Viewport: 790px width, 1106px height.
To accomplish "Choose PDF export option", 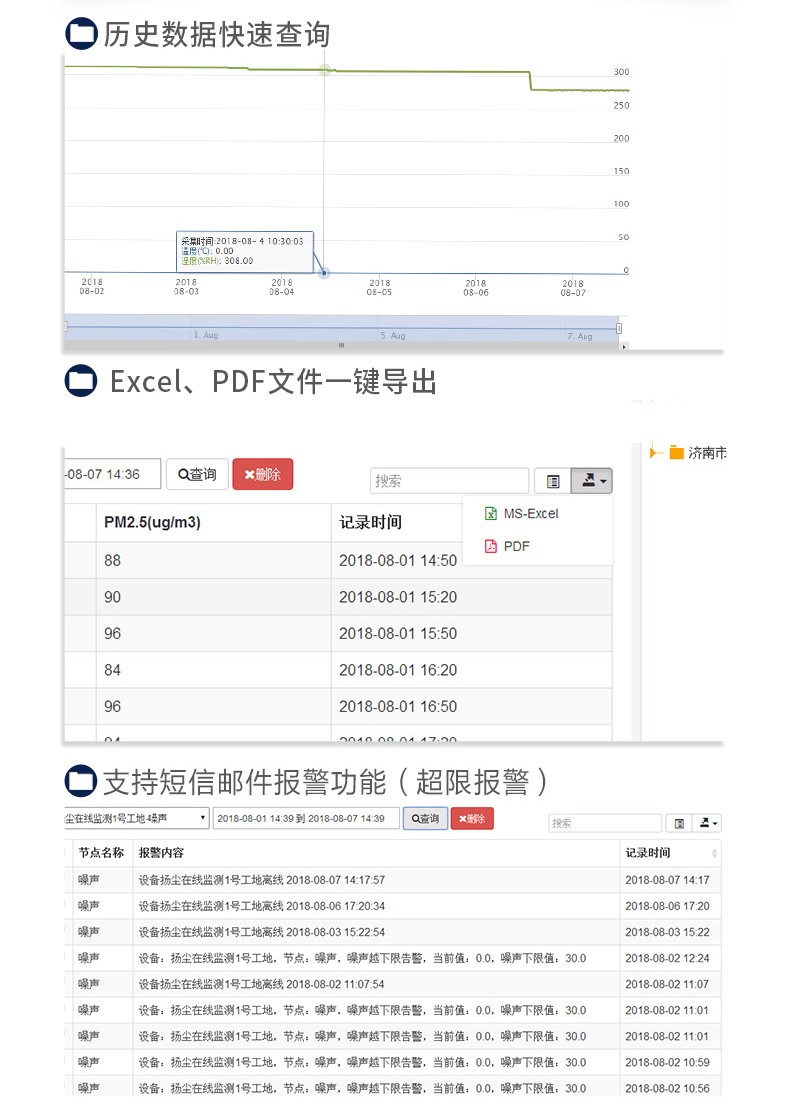I will coord(516,546).
